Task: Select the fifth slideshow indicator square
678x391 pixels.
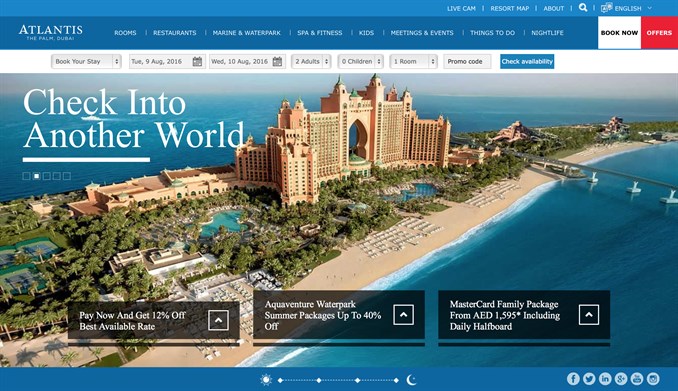Action: coord(67,176)
